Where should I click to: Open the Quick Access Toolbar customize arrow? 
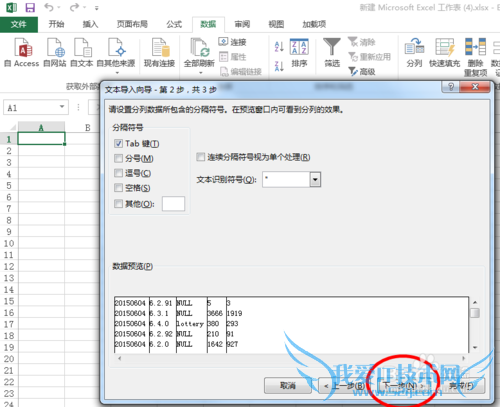(x=97, y=7)
